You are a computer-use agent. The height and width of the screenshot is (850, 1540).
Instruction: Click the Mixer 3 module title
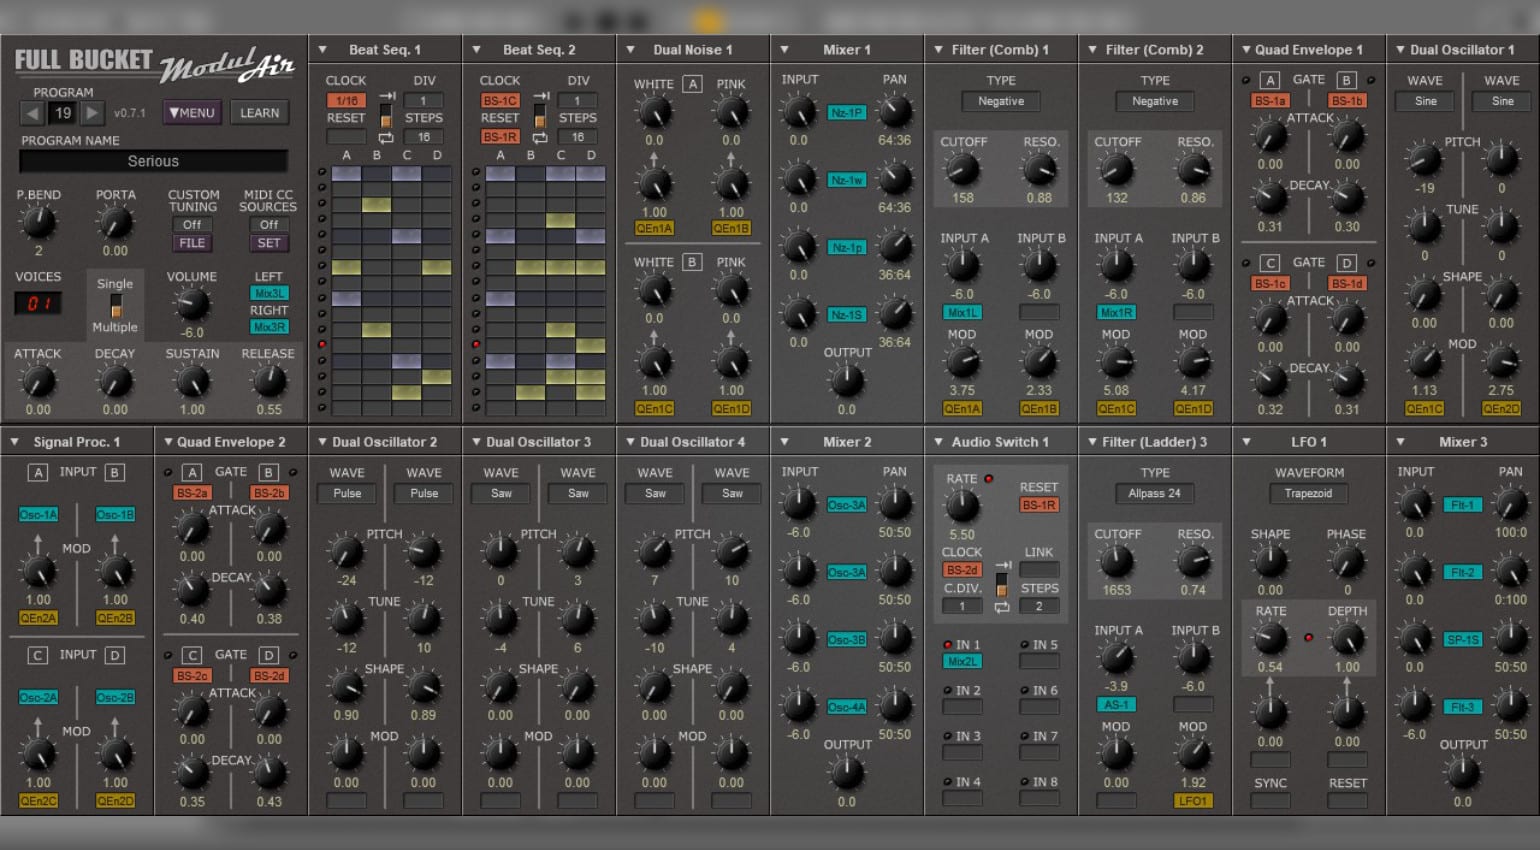coord(1463,441)
